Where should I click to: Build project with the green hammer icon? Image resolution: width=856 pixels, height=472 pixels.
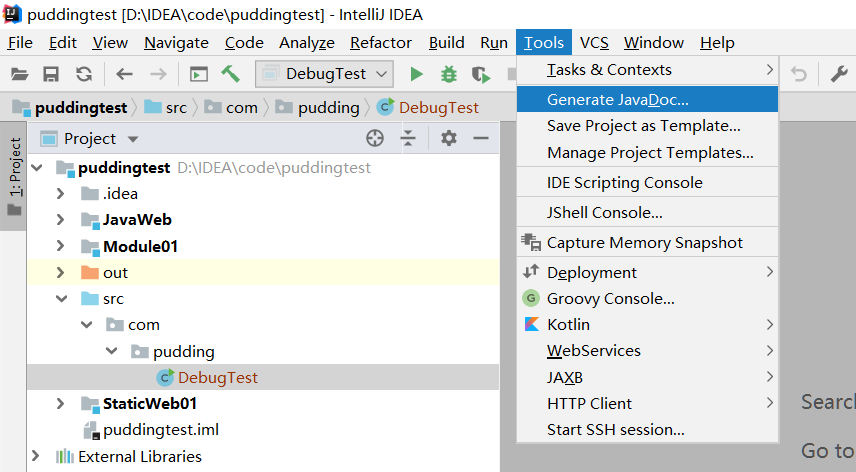pos(230,74)
